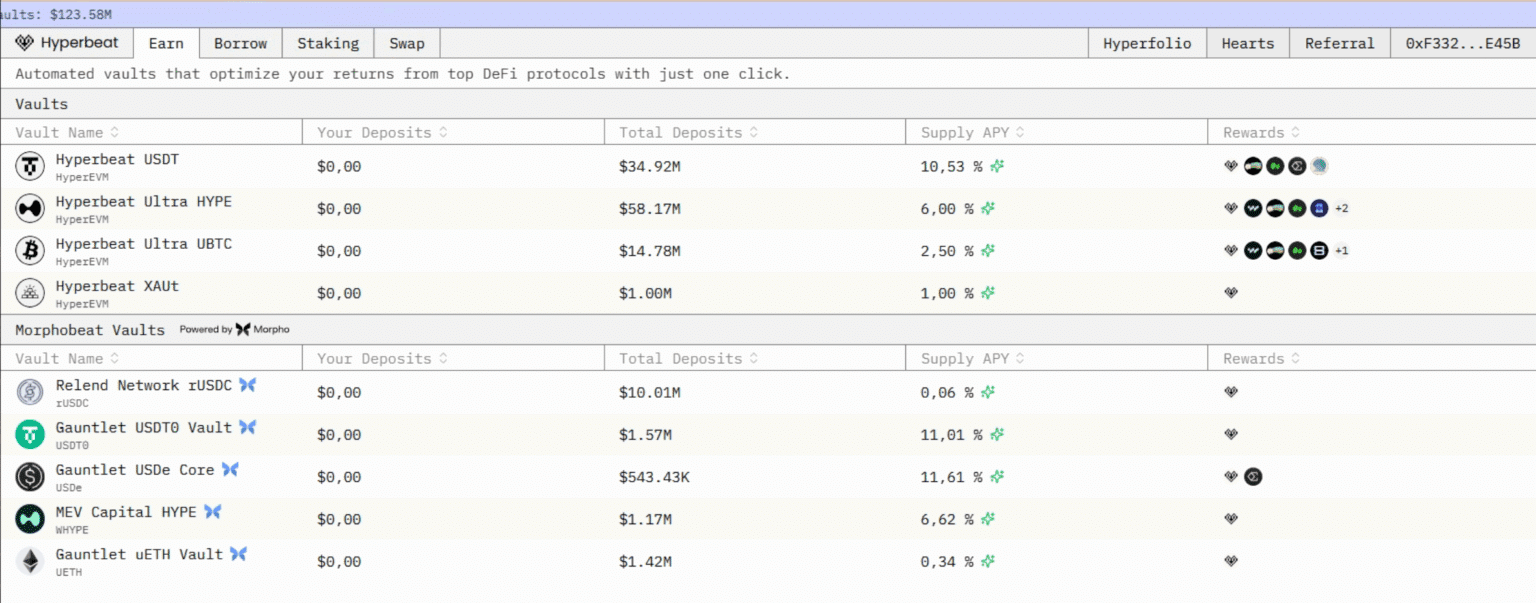The image size is (1536, 603).
Task: Open the Relend Network rUSDC vault row
Action: click(x=144, y=386)
